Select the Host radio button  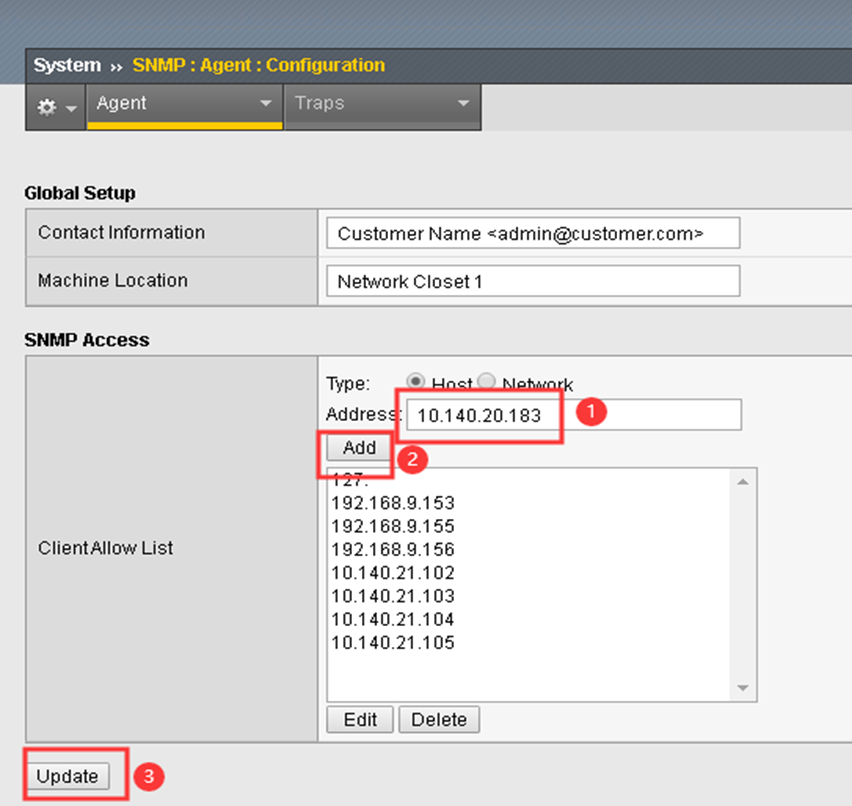(416, 380)
